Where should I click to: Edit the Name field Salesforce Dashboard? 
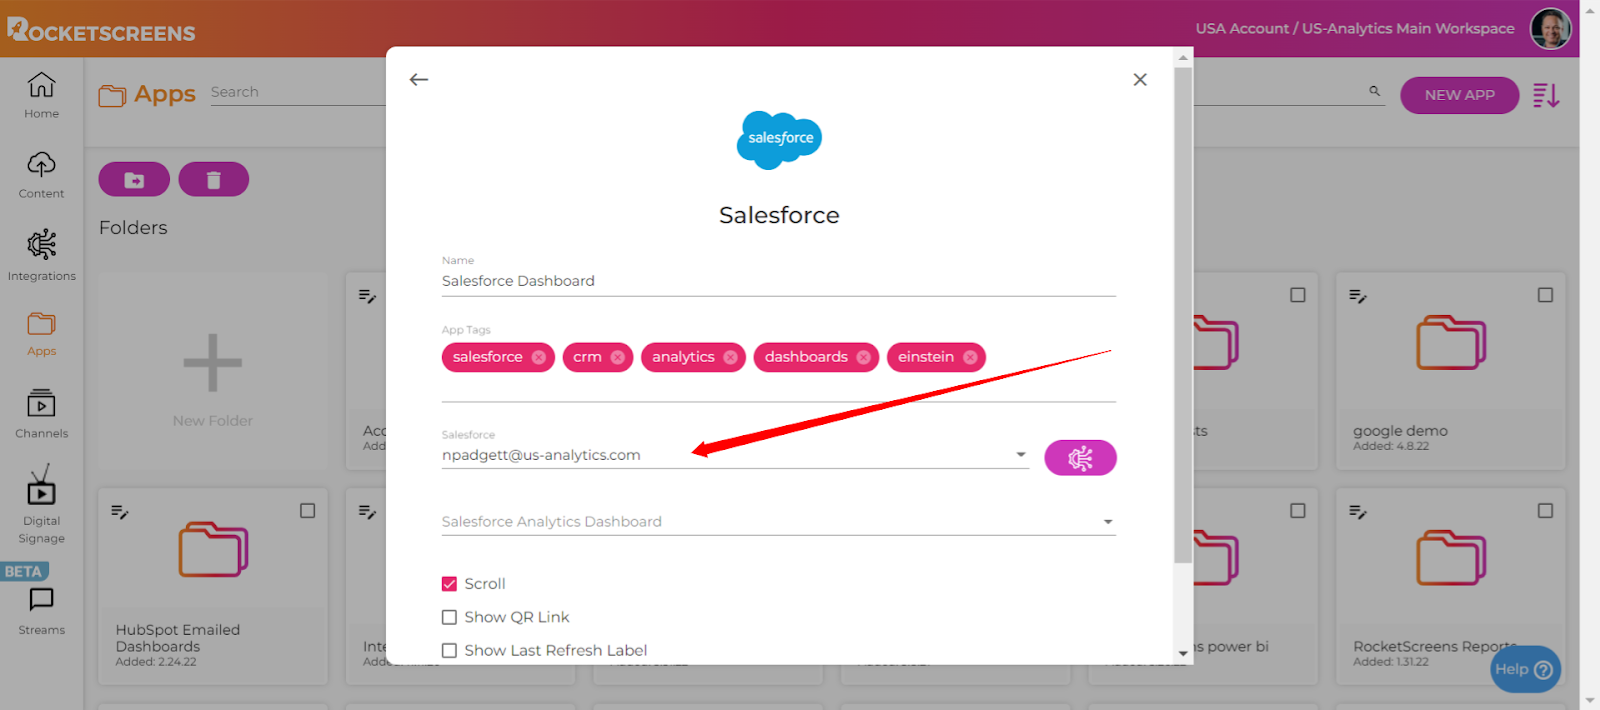[x=779, y=281]
